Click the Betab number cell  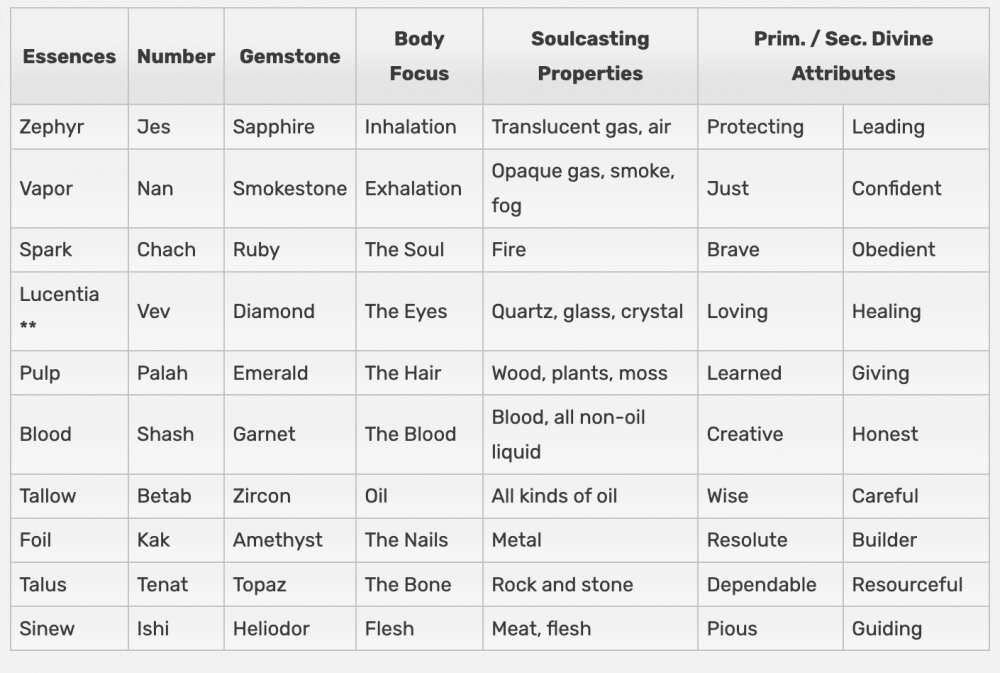coord(176,496)
